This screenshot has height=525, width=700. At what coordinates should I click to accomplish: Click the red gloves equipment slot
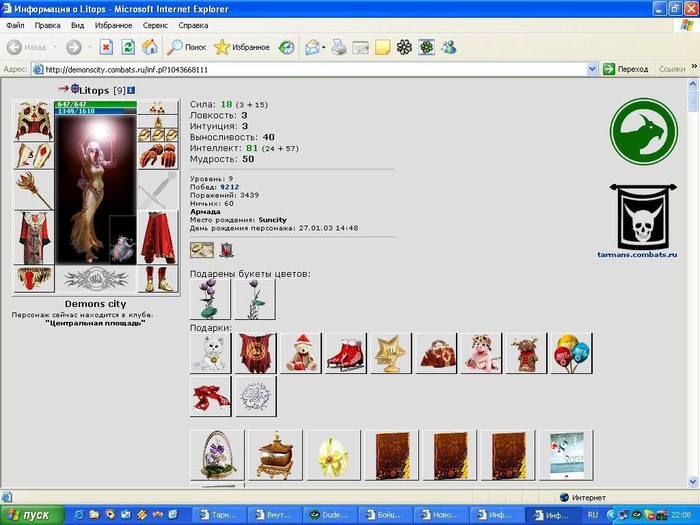[157, 155]
